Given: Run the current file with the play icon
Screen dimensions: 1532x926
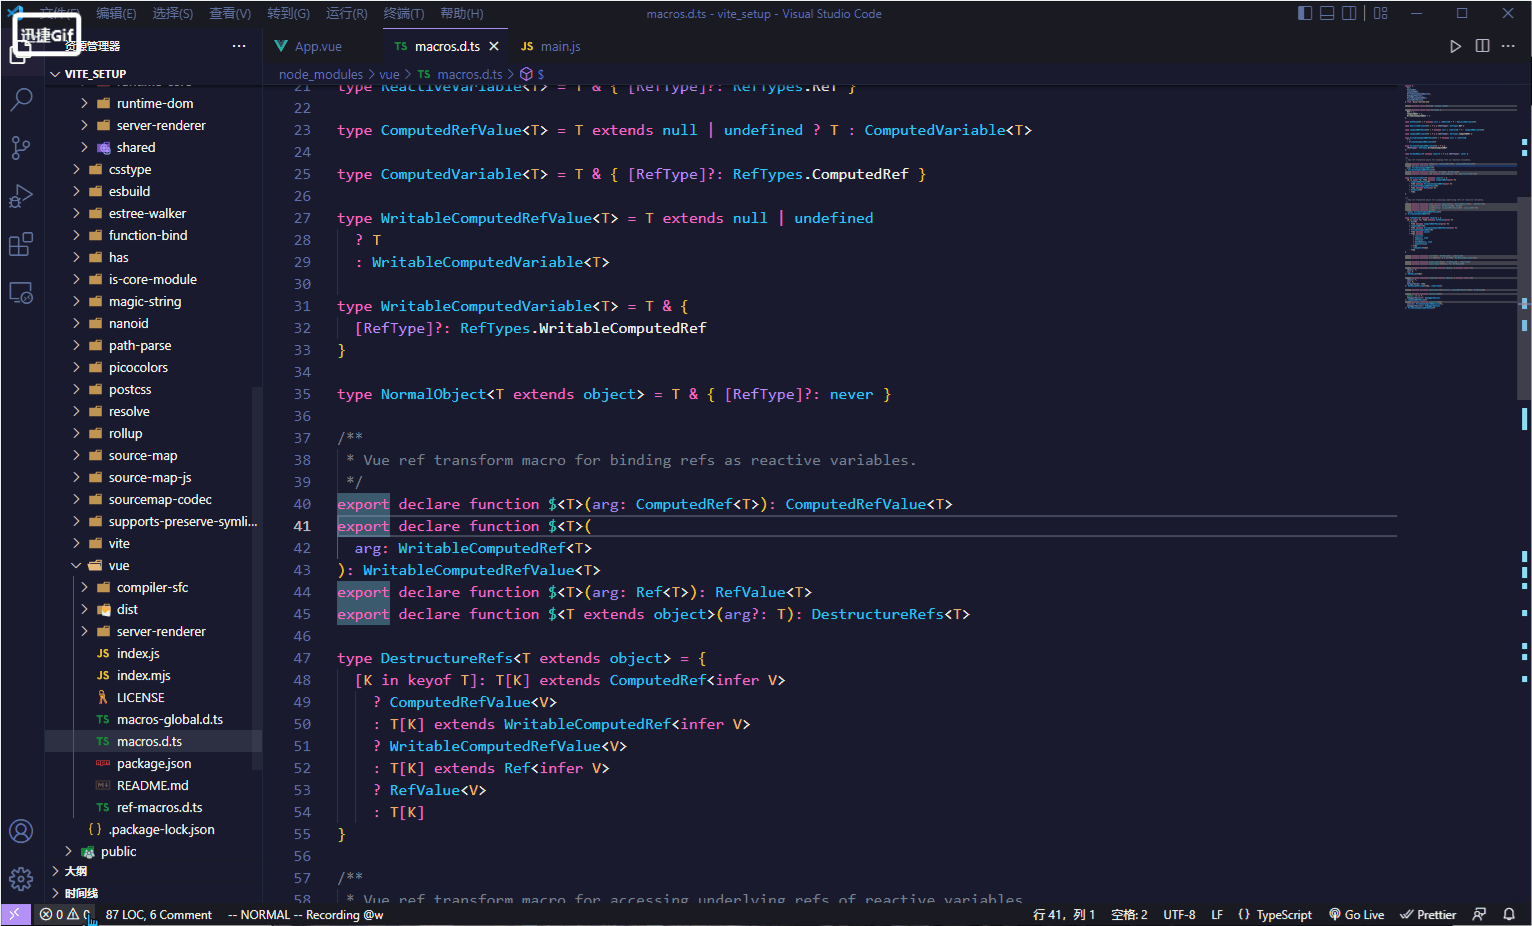Looking at the screenshot, I should tap(1456, 46).
